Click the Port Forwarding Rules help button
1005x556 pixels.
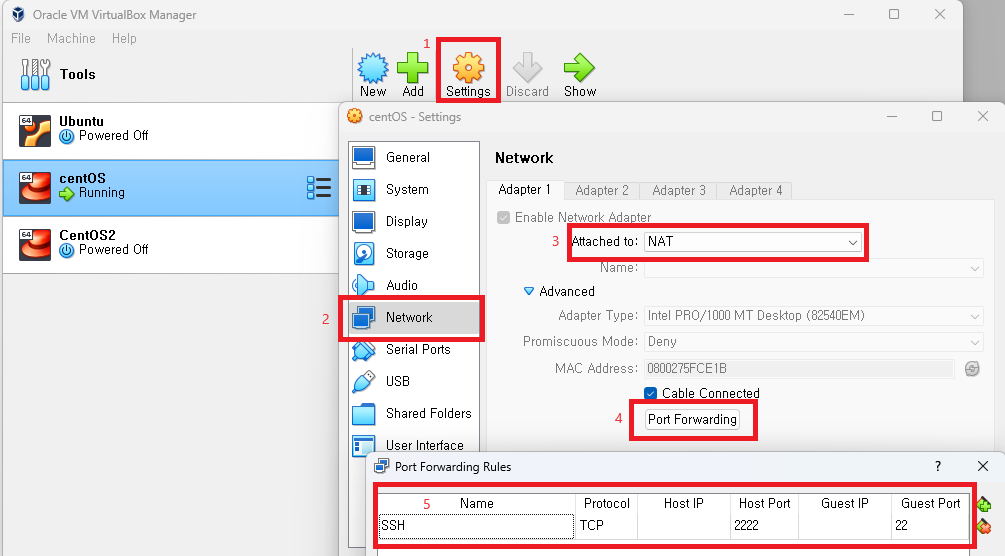coord(938,466)
